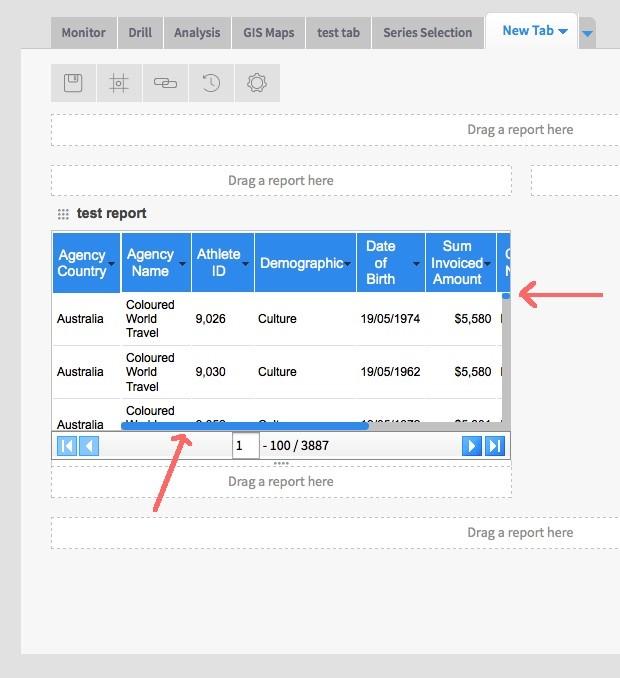This screenshot has height=678, width=620.
Task: Switch to the Drill tab
Action: coord(140,33)
